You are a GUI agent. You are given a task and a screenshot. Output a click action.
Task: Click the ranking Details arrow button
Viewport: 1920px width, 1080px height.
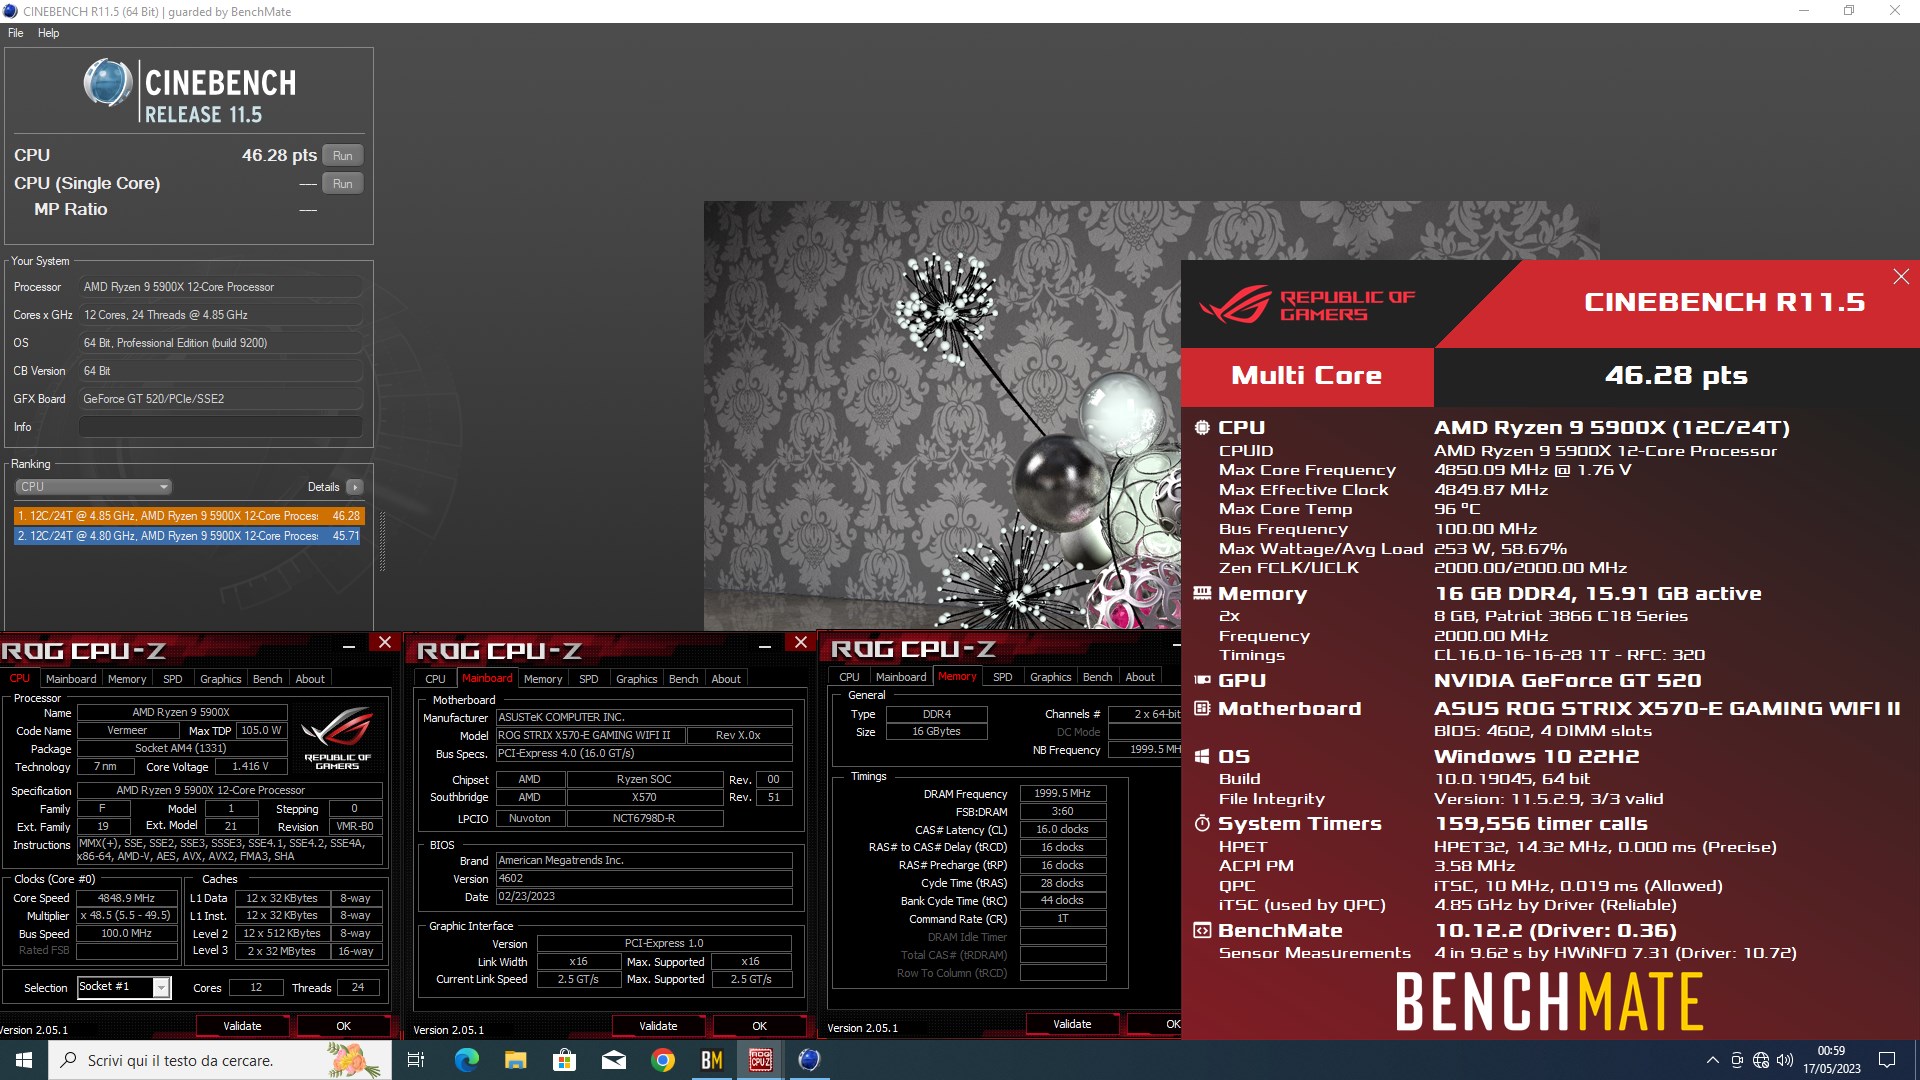[x=354, y=487]
